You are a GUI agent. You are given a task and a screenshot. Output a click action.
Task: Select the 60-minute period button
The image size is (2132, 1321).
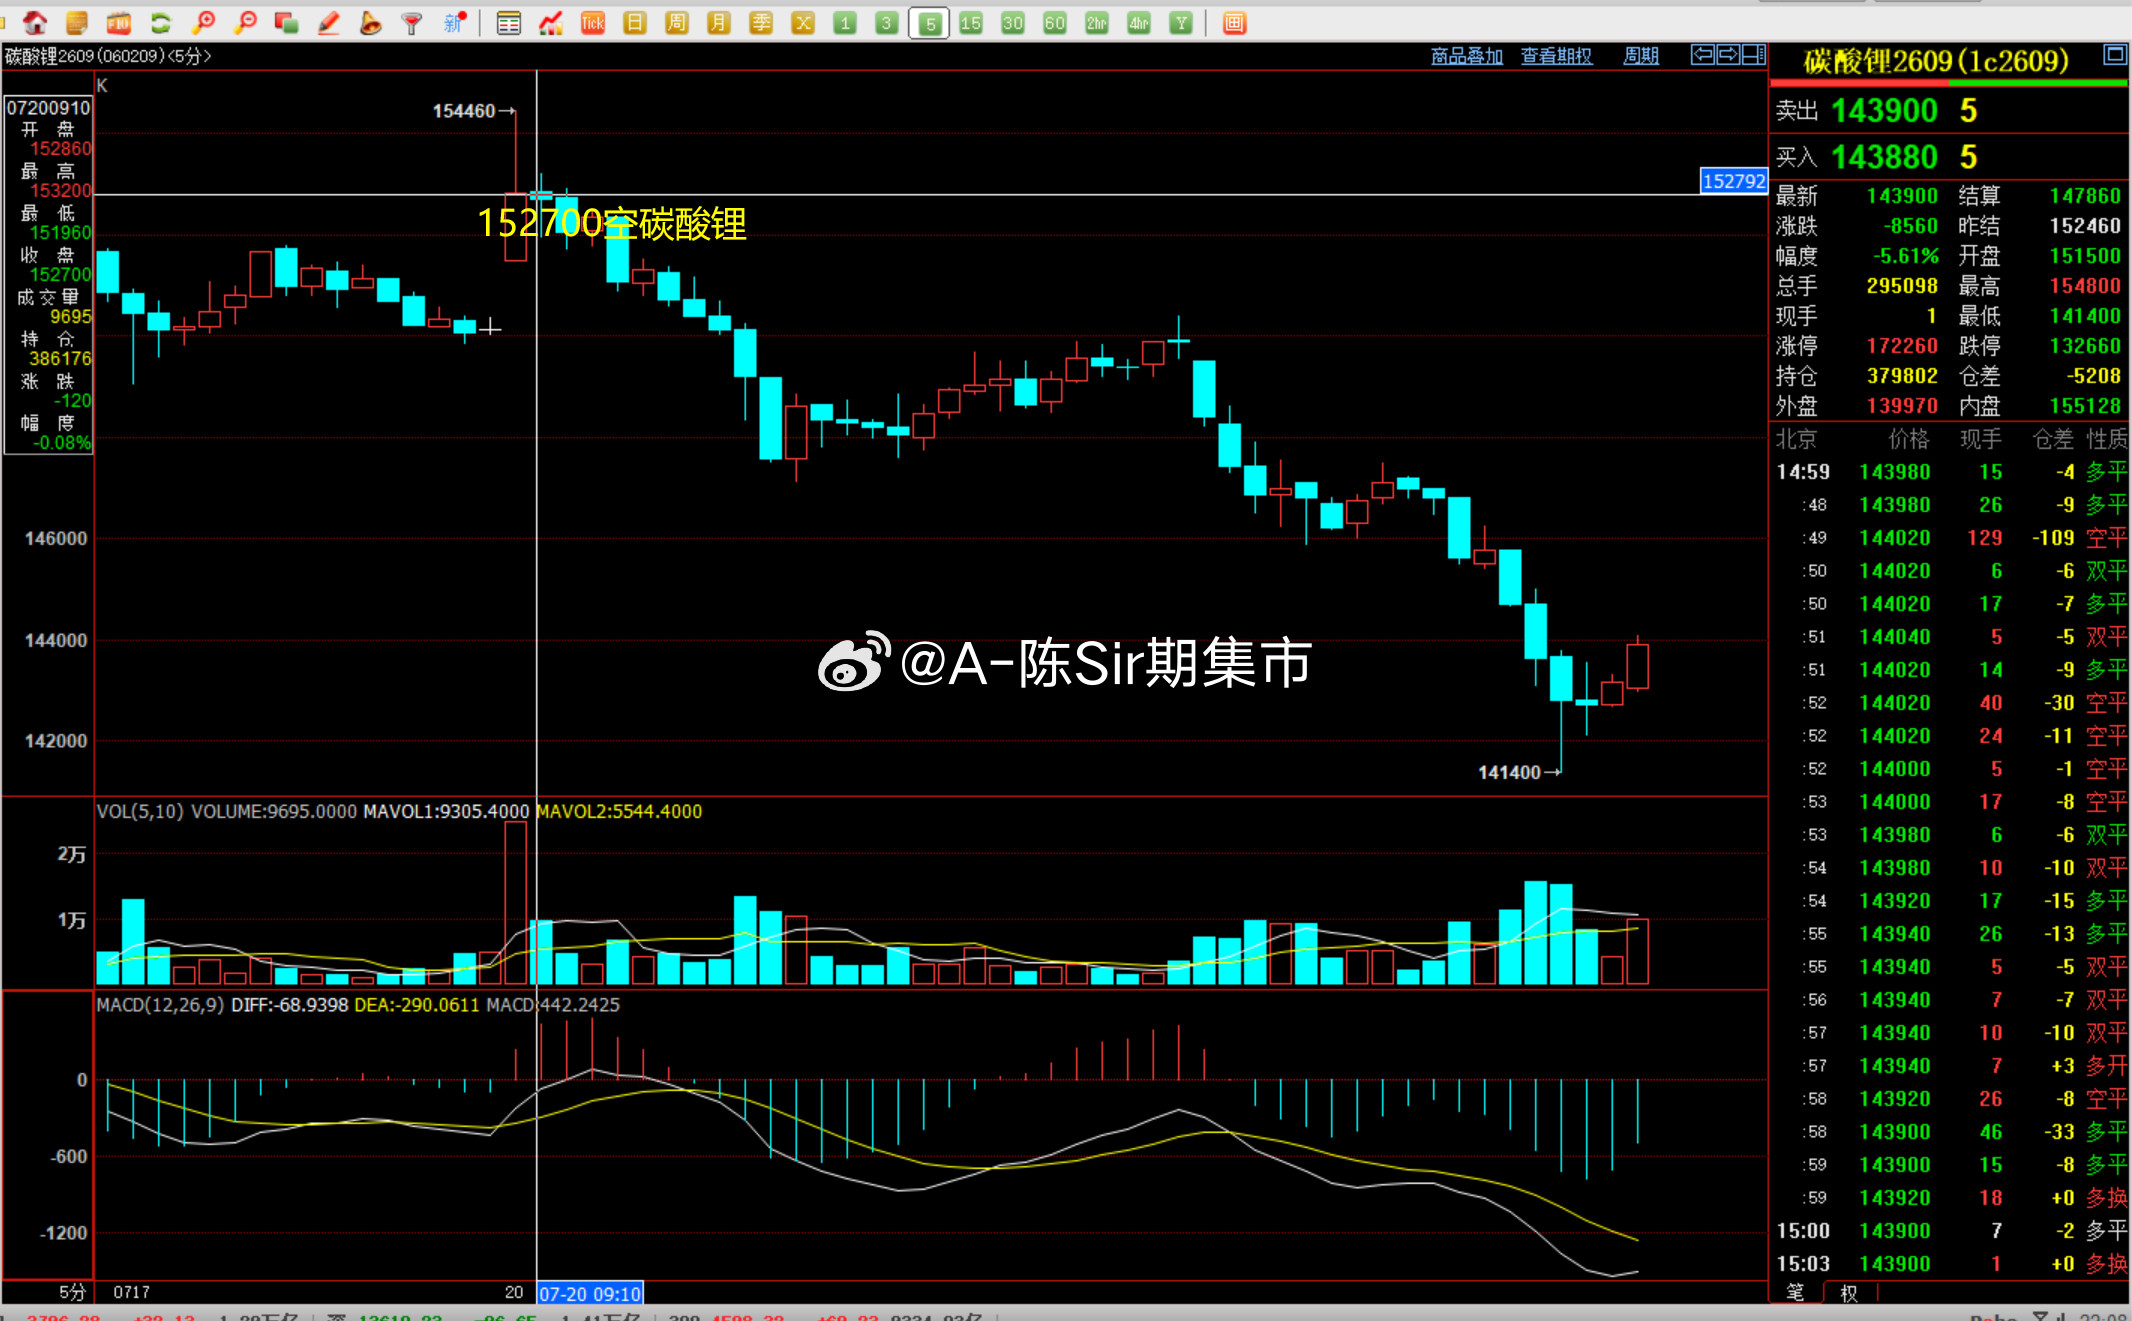point(1055,22)
